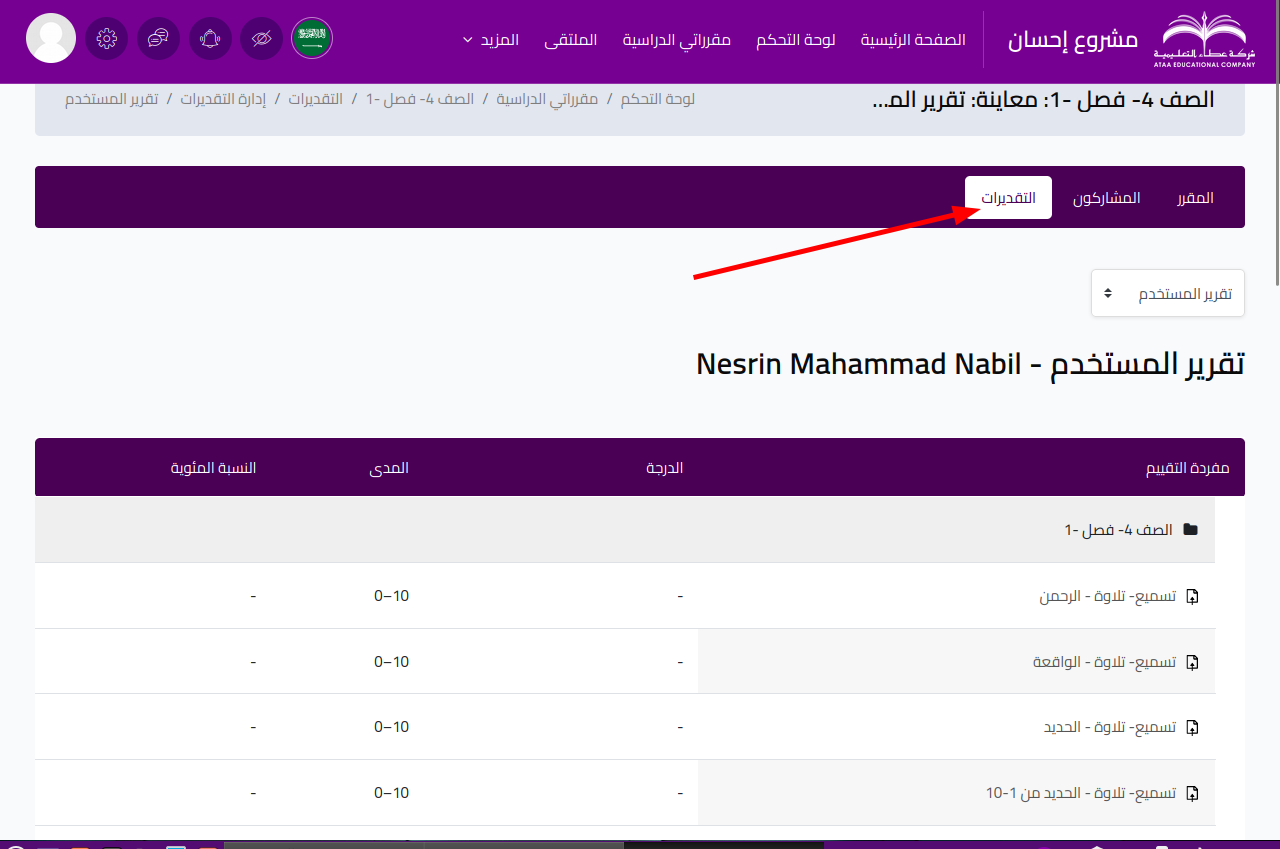This screenshot has height=849, width=1280.
Task: Open the user profile avatar menu
Action: pos(50,39)
